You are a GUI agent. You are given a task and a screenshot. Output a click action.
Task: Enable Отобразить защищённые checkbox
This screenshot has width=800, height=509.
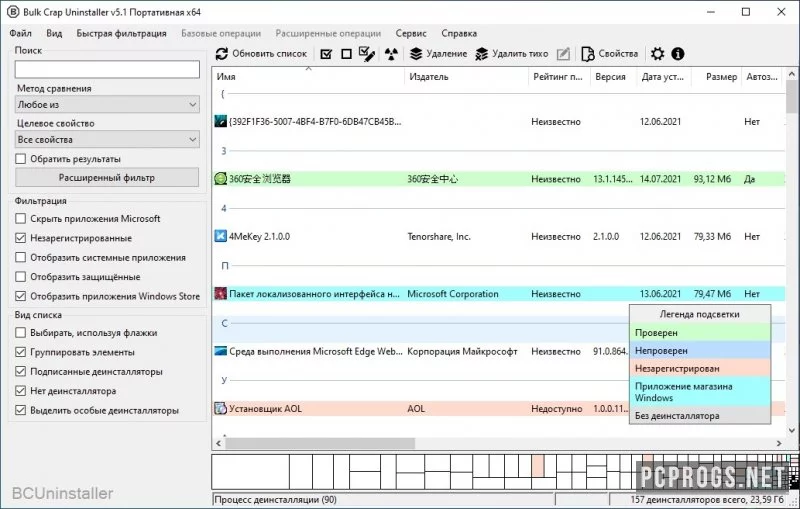point(20,276)
